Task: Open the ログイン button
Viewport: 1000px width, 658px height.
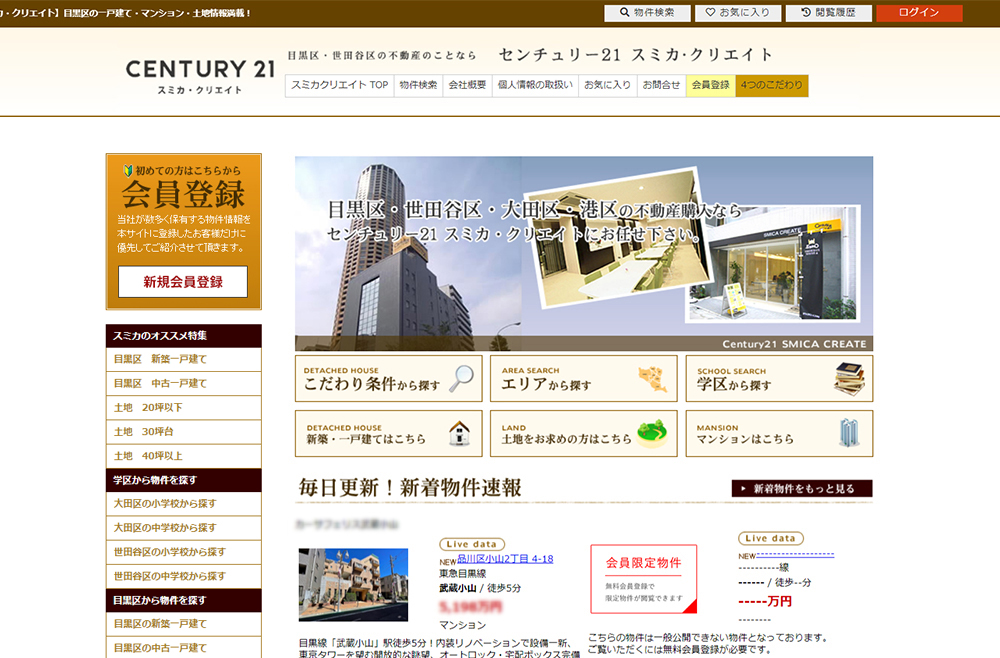Action: (919, 13)
